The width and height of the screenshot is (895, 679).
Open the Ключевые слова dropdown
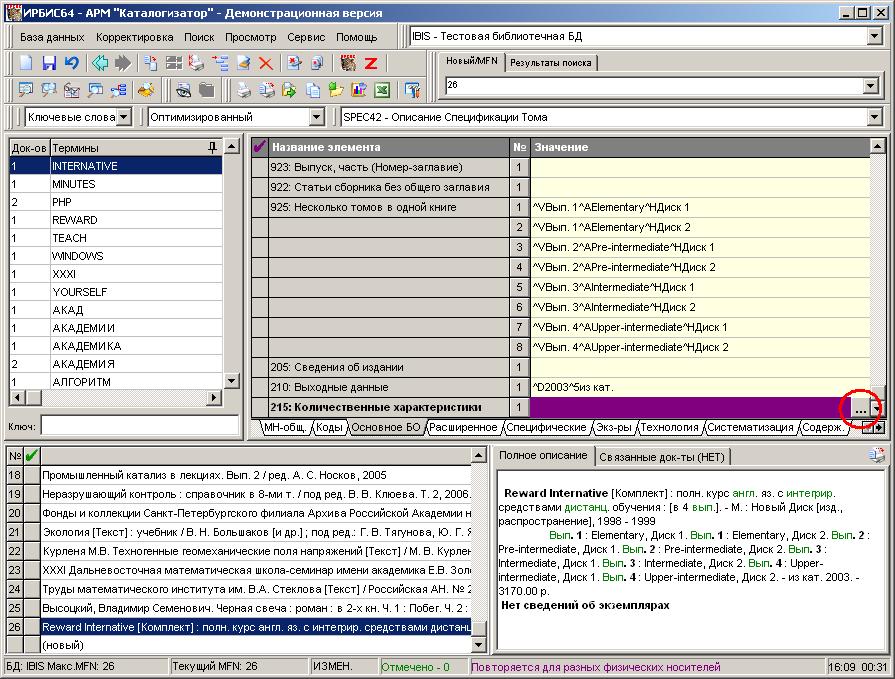pos(123,117)
